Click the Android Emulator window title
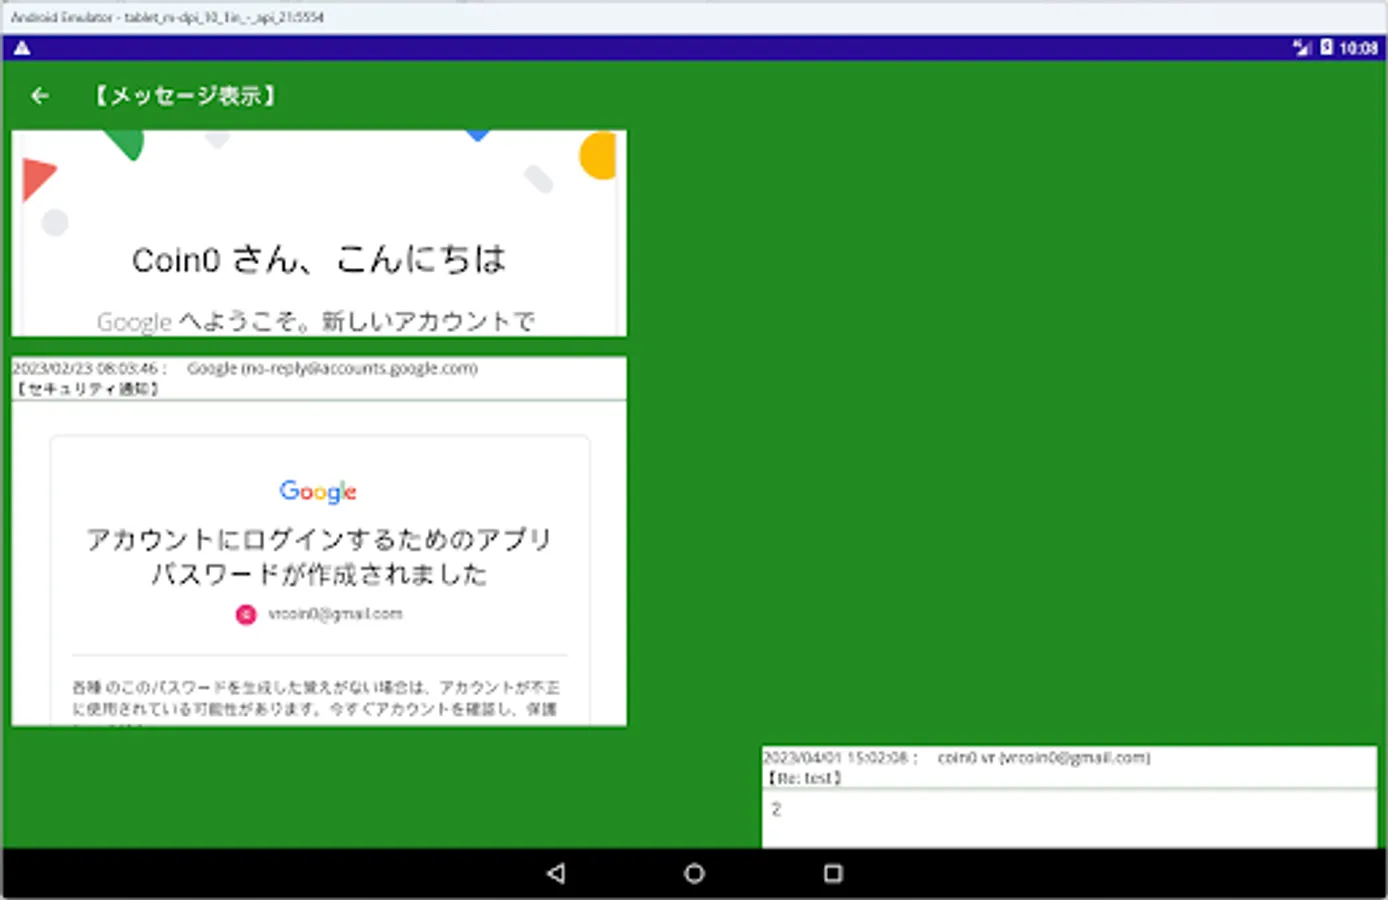The height and width of the screenshot is (900, 1388). 167,17
